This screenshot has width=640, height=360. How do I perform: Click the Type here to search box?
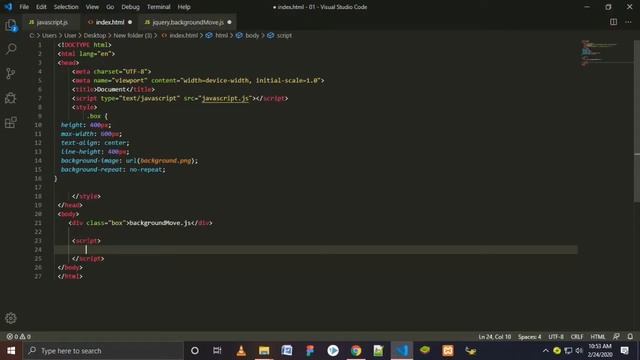coord(103,351)
